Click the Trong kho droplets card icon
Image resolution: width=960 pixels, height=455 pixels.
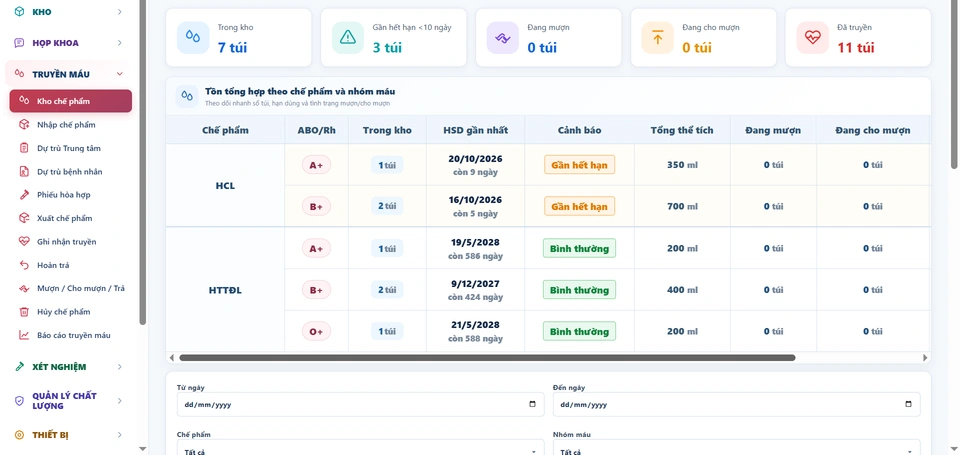pos(193,38)
